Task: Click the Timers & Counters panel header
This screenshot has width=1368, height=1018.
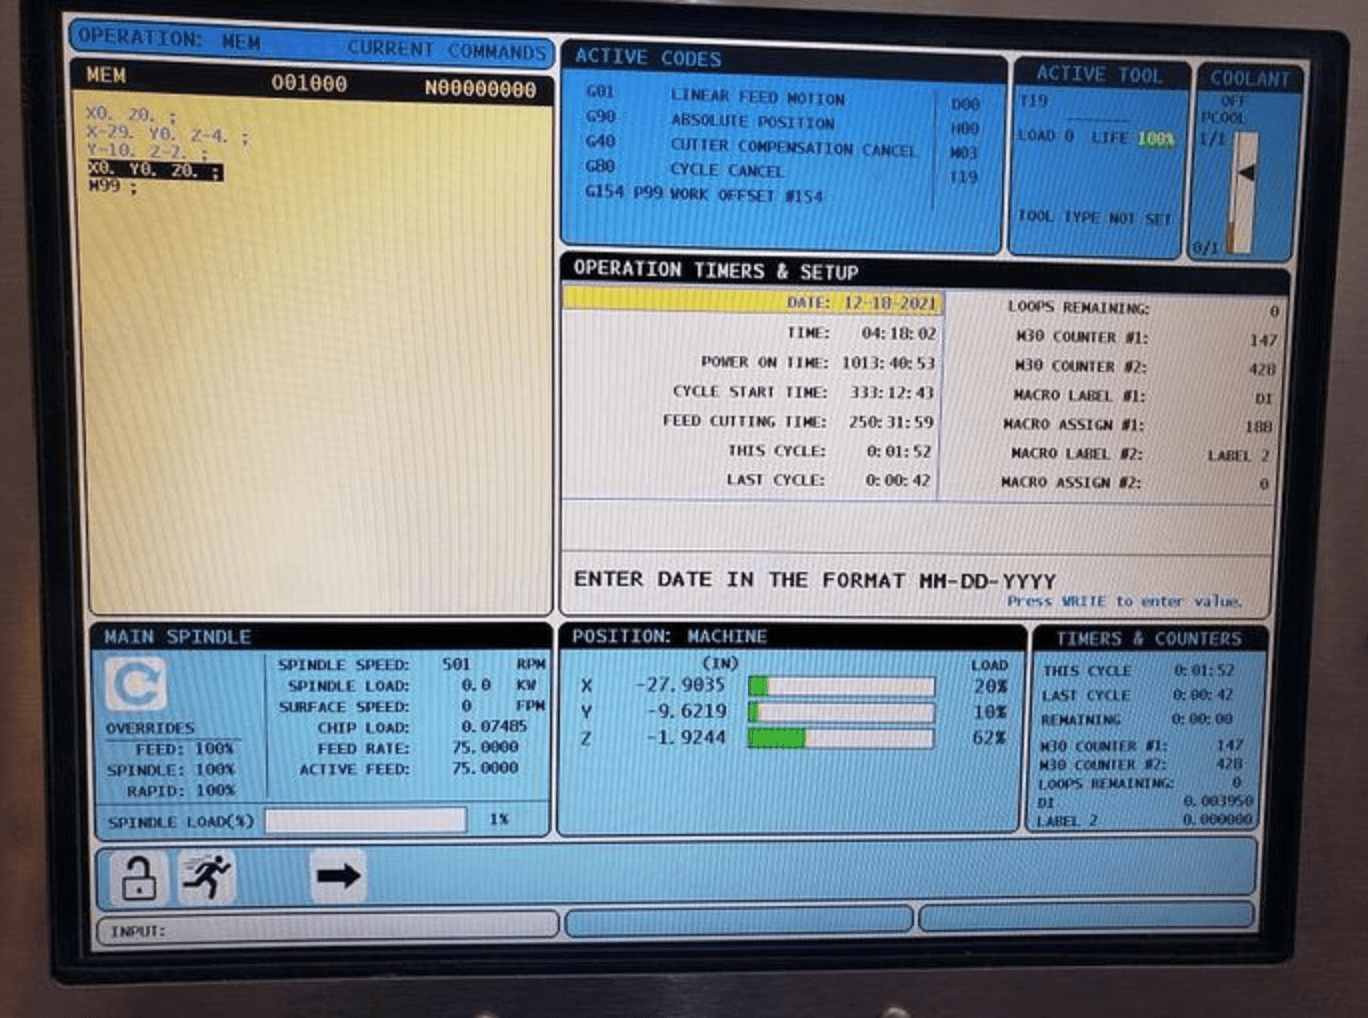Action: pyautogui.click(x=1148, y=638)
